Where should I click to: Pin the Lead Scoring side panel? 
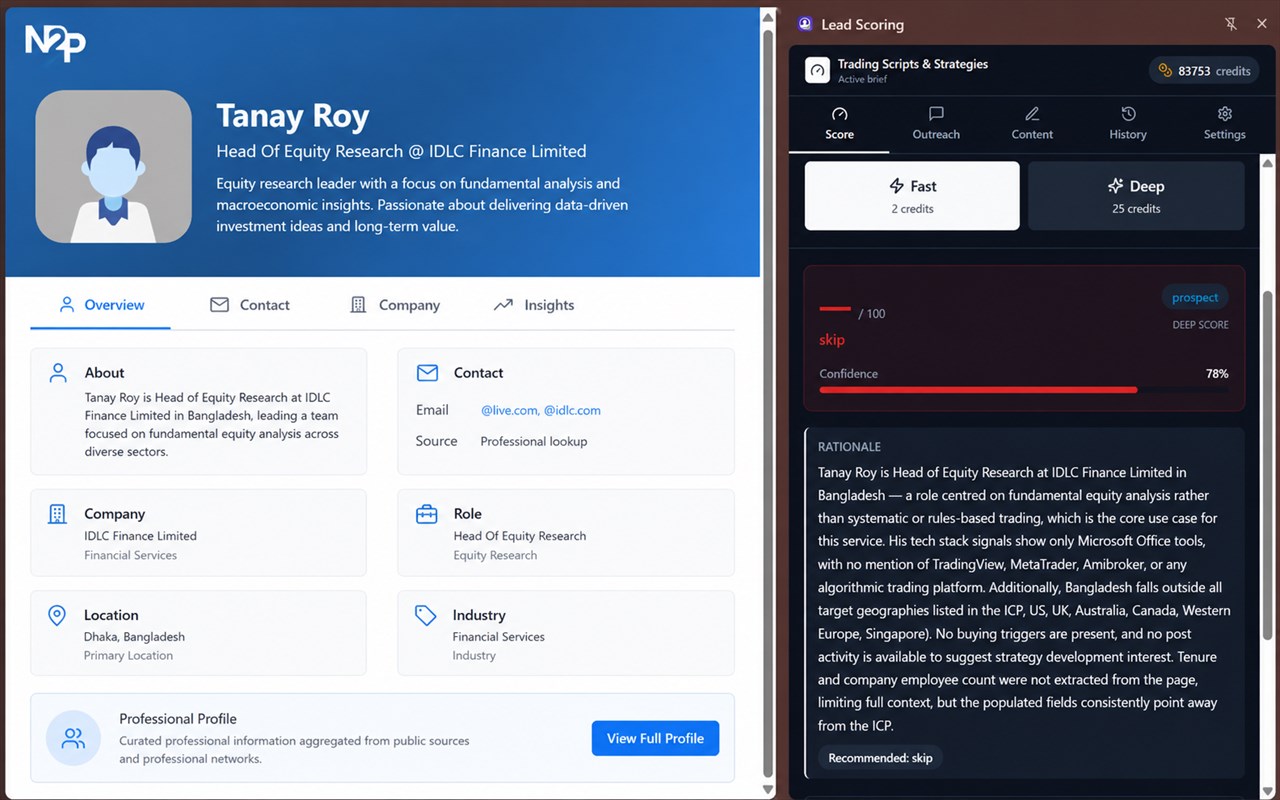pyautogui.click(x=1231, y=24)
